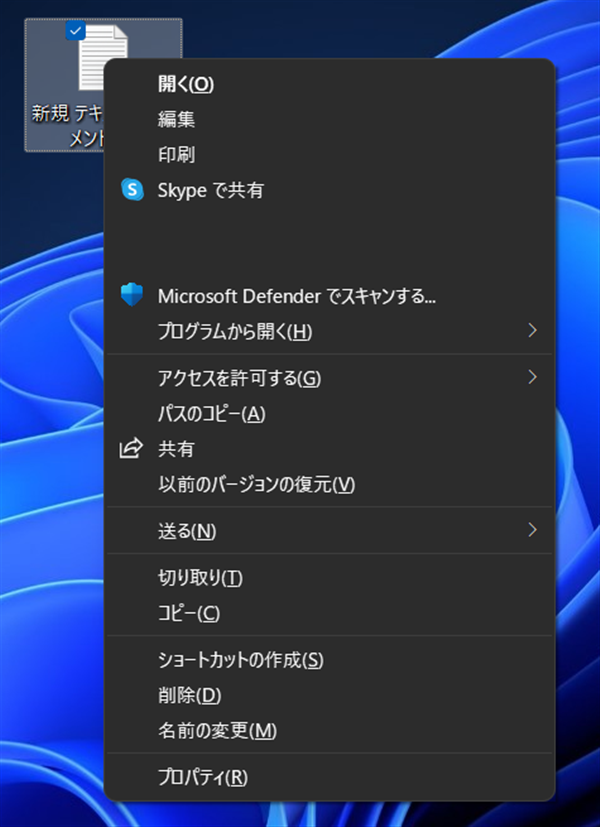Select アクセスを許可する(G) menu entry
This screenshot has width=600, height=827.
click(330, 378)
